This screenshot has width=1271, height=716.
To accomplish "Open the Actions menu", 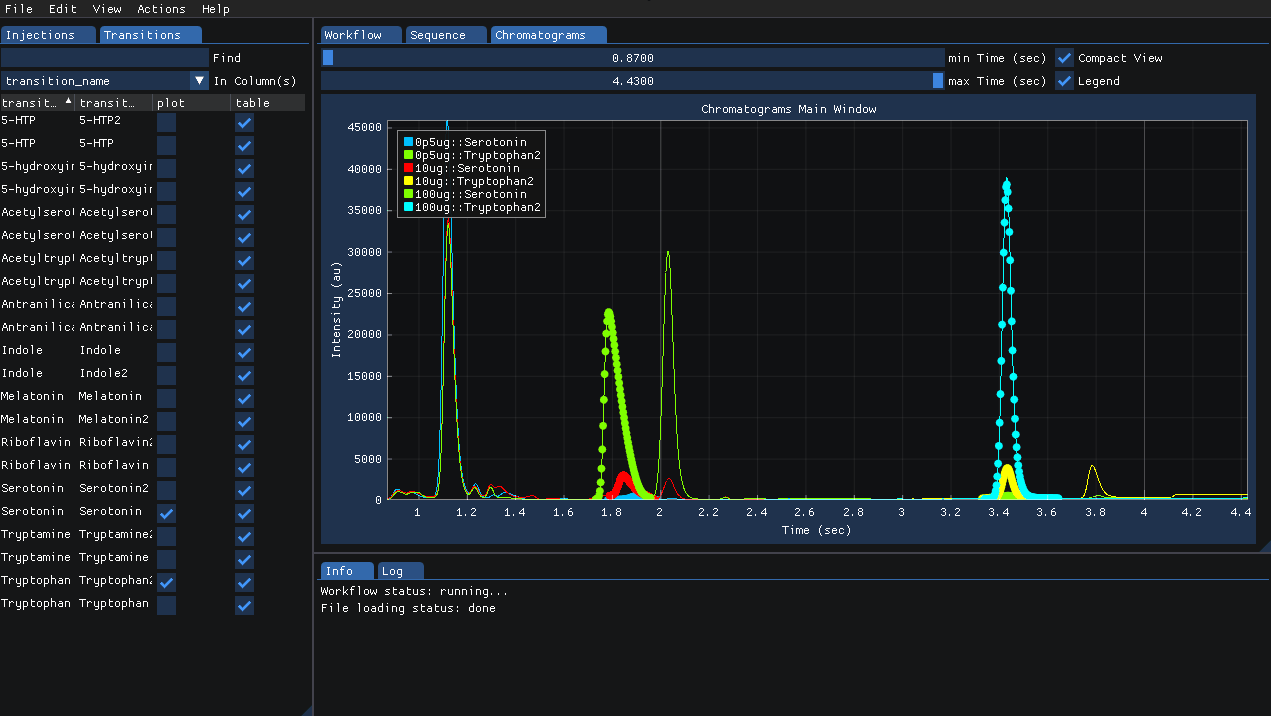I will coord(161,9).
